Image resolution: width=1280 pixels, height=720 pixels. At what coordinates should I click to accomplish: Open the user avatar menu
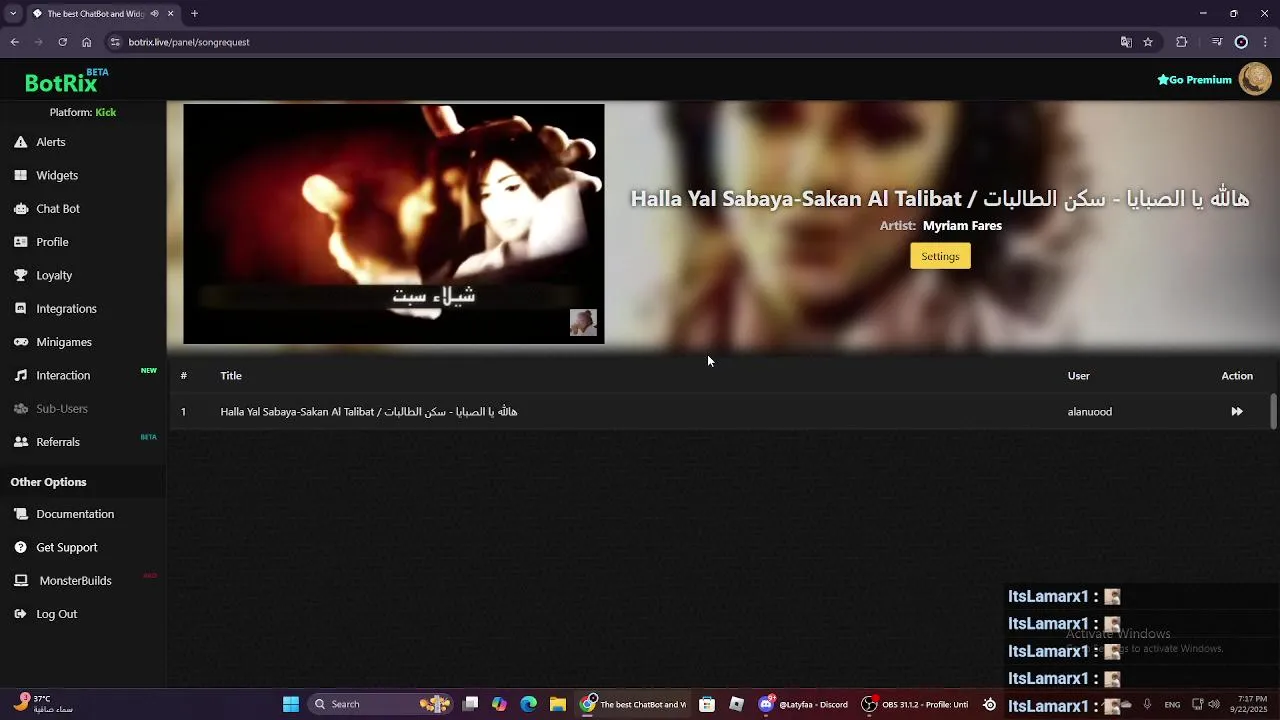coord(1254,79)
